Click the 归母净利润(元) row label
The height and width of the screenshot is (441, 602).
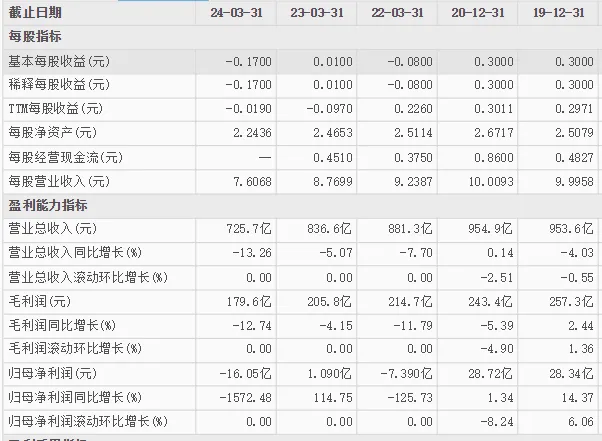click(x=52, y=372)
